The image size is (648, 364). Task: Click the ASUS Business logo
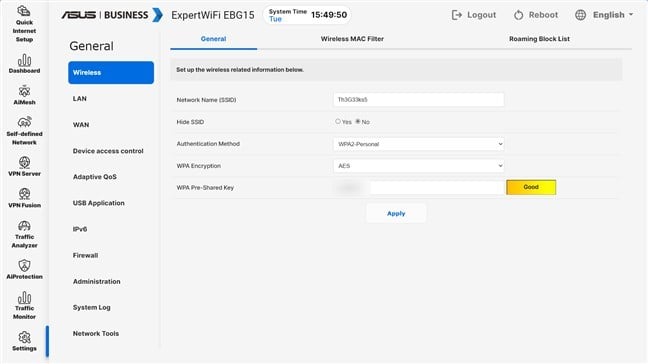click(x=112, y=15)
